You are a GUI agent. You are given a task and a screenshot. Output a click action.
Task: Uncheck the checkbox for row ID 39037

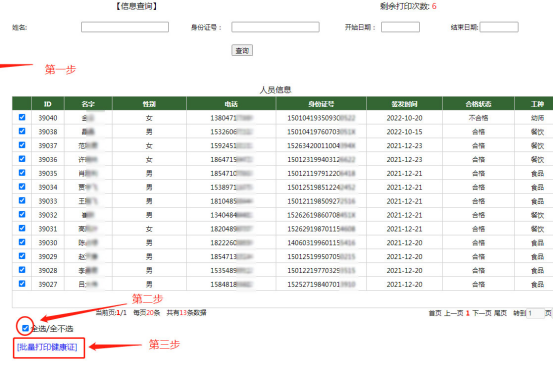pos(22,145)
